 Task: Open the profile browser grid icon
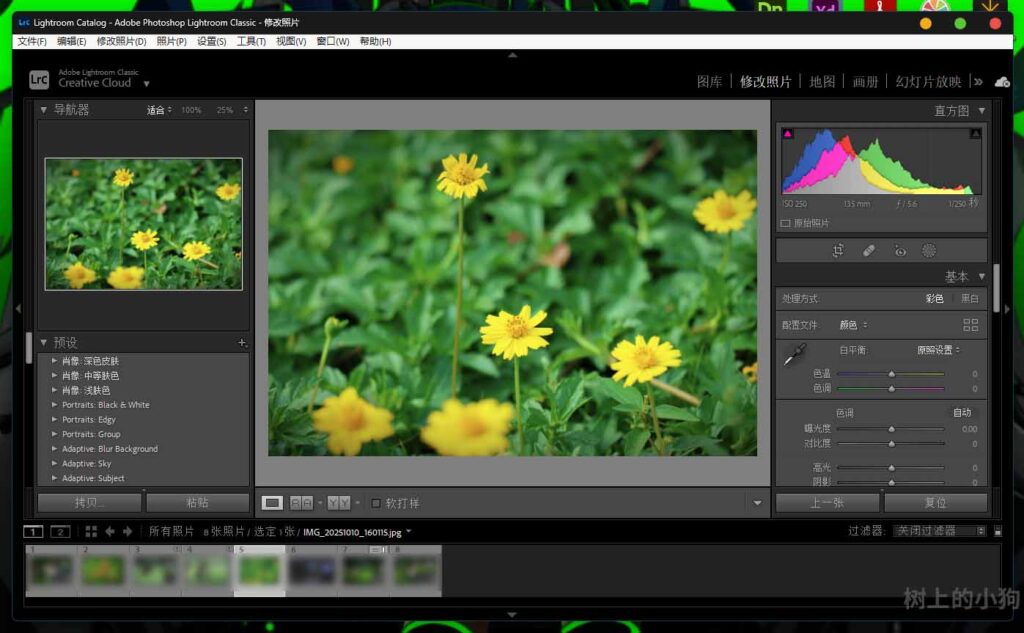(970, 325)
